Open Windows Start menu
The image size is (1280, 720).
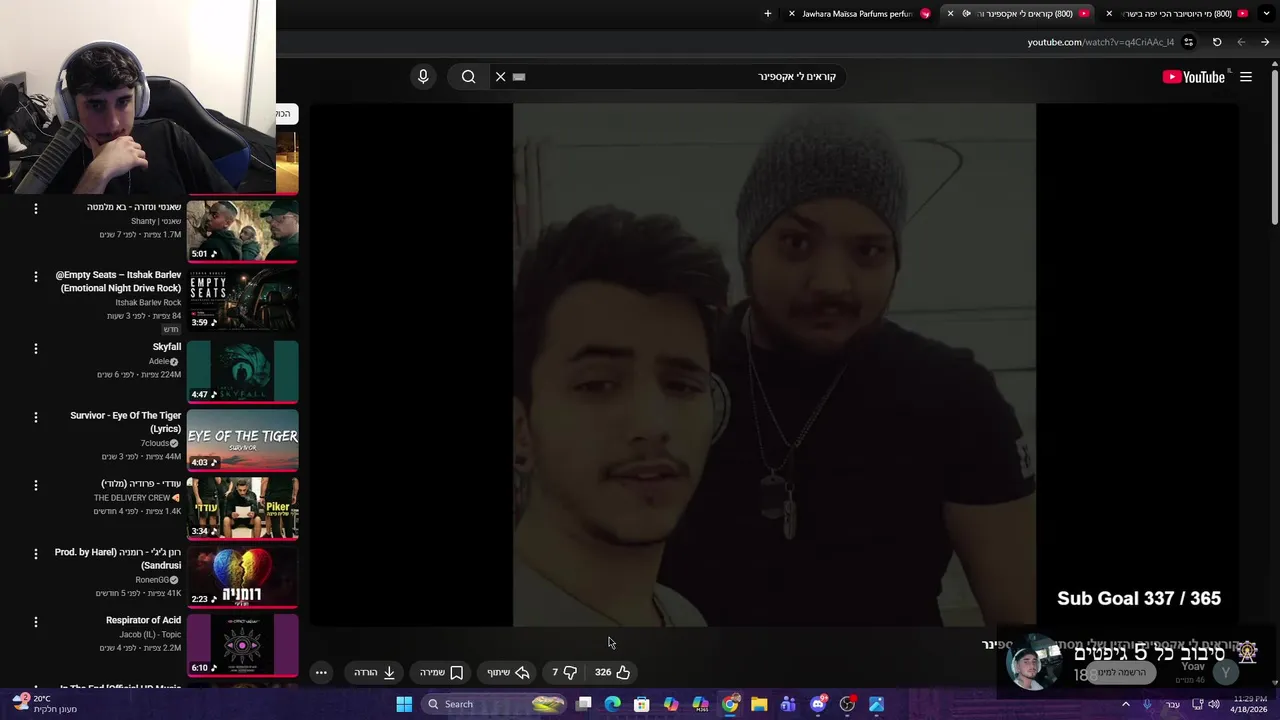pos(404,704)
